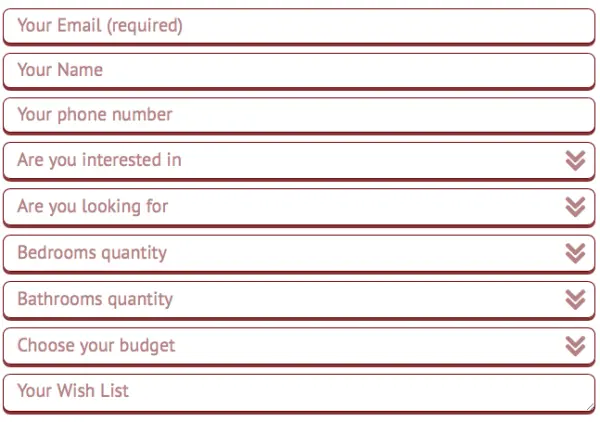Click the double-chevron arrow on Bathrooms quantity
This screenshot has height=422, width=600.
point(574,299)
